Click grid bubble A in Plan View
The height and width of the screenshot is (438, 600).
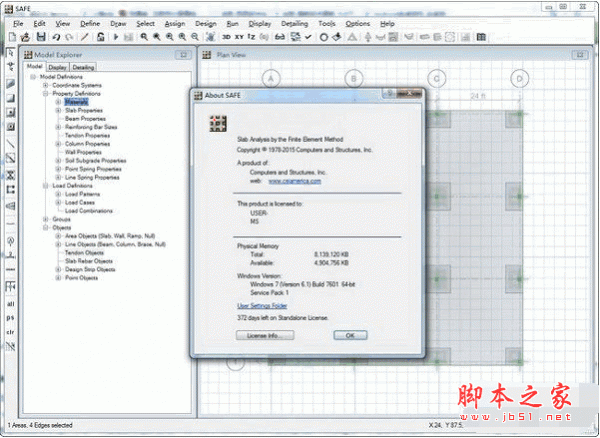(271, 79)
